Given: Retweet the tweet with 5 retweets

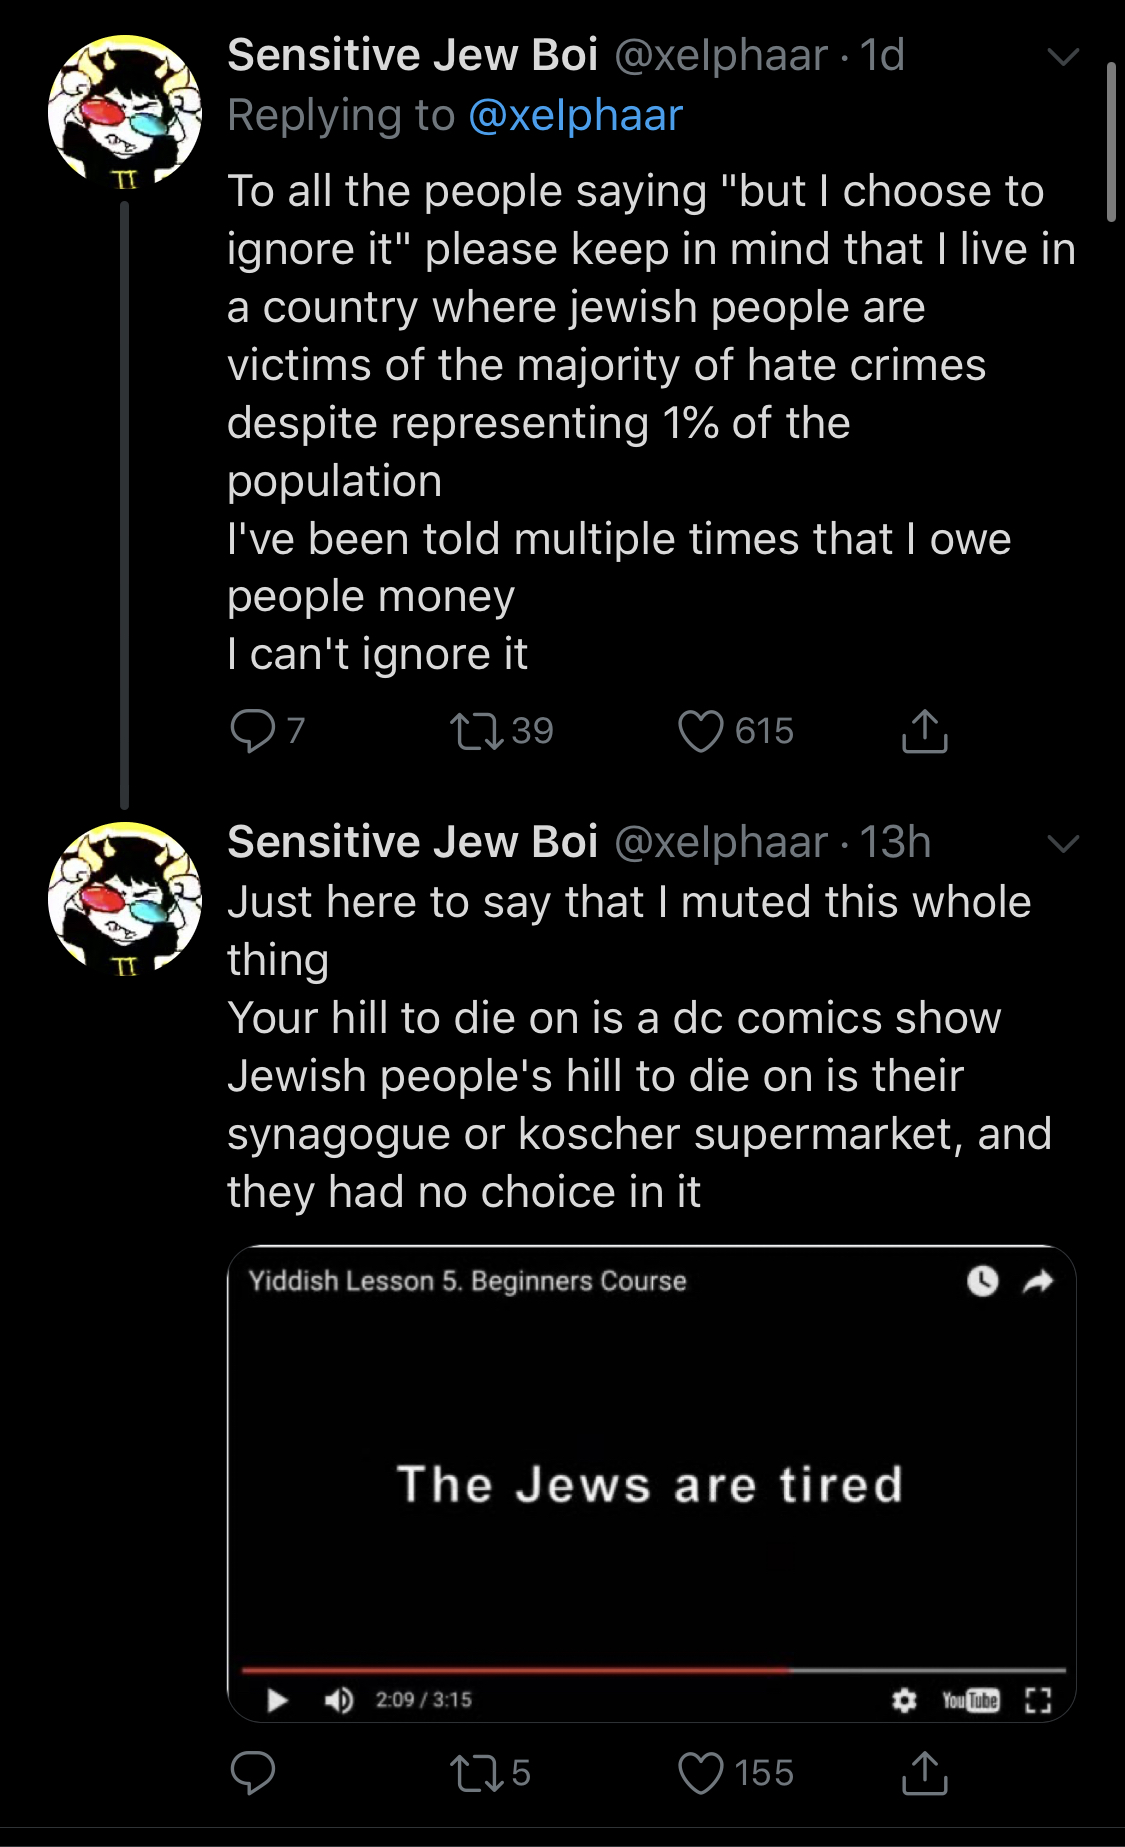Looking at the screenshot, I should [x=476, y=1773].
